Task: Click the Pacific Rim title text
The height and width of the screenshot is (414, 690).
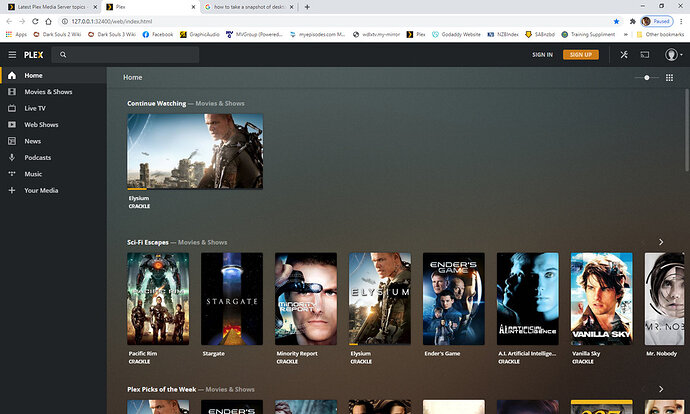Action: pyautogui.click(x=143, y=353)
